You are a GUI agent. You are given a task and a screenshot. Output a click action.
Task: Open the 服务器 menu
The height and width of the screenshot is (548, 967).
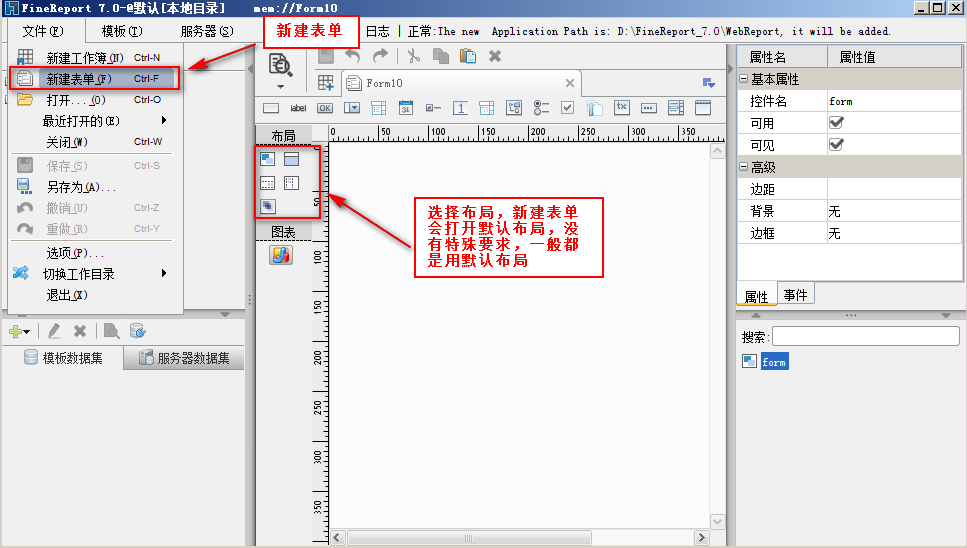click(x=207, y=31)
